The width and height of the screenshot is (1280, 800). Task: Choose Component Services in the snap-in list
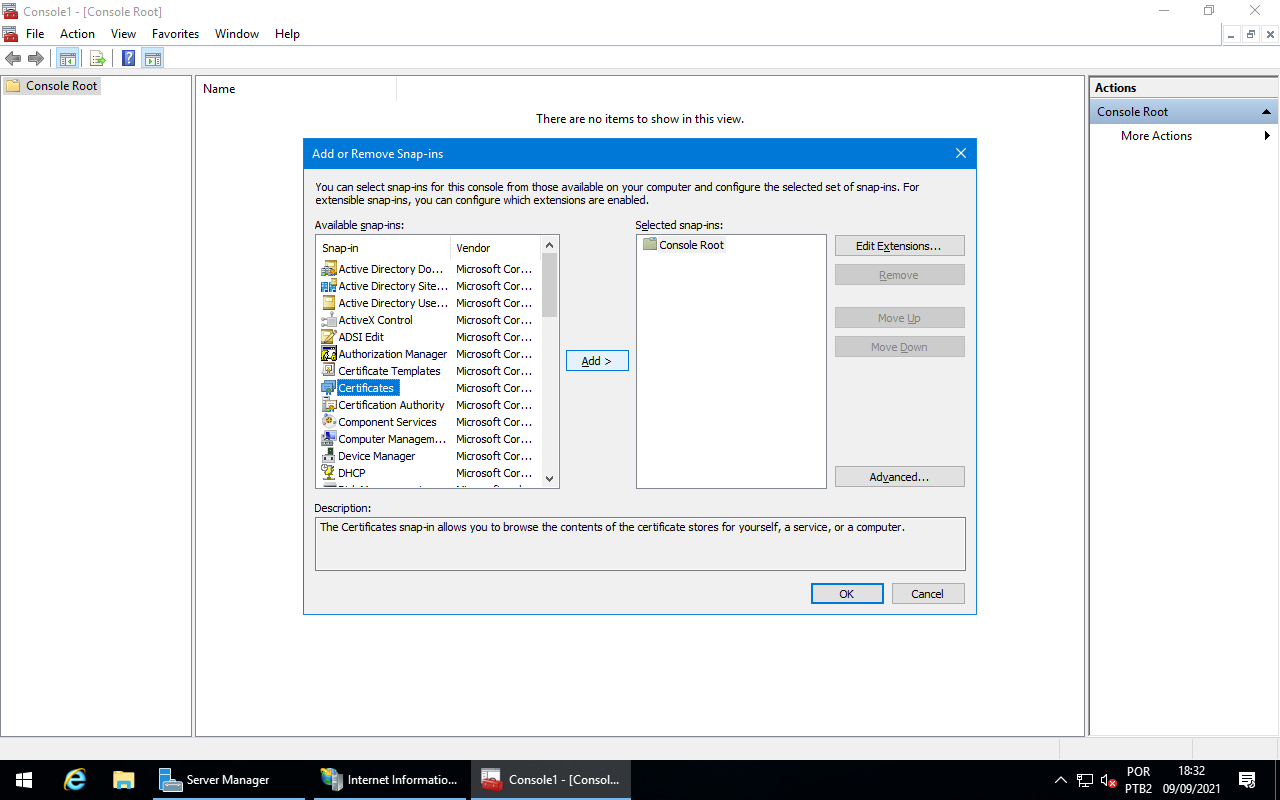(387, 422)
